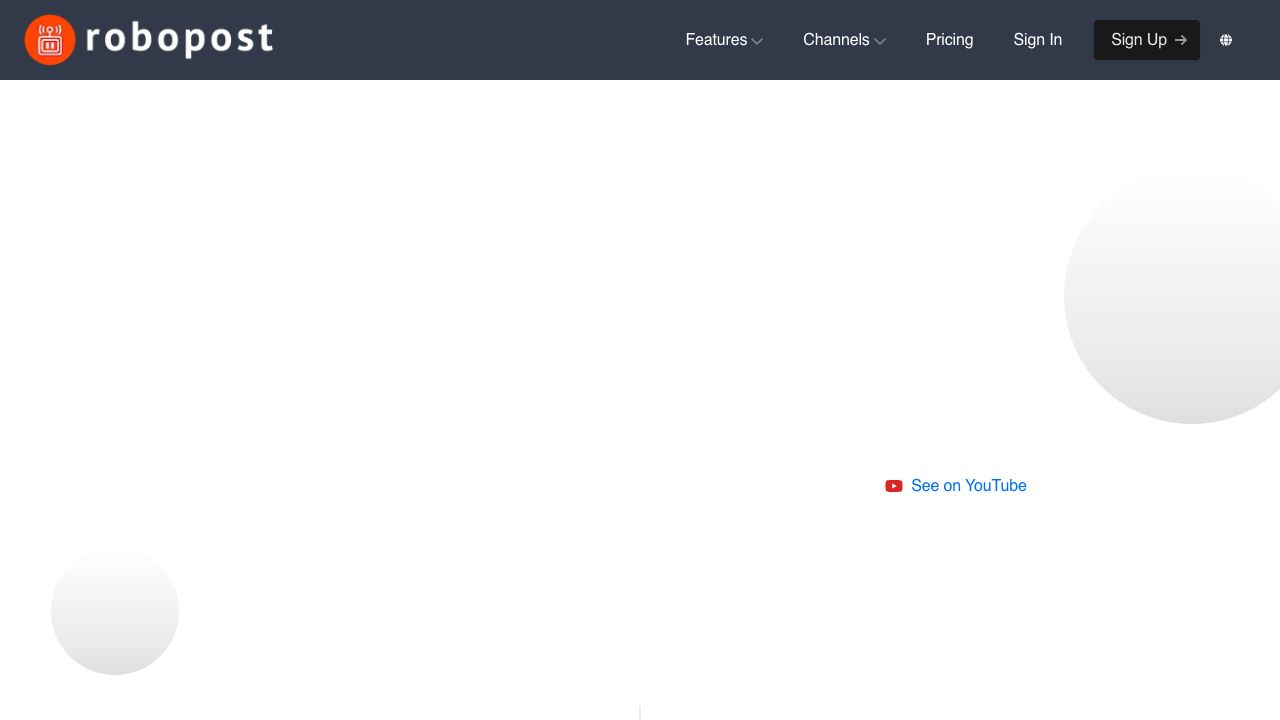
Task: Open the Channels menu
Action: pos(836,40)
